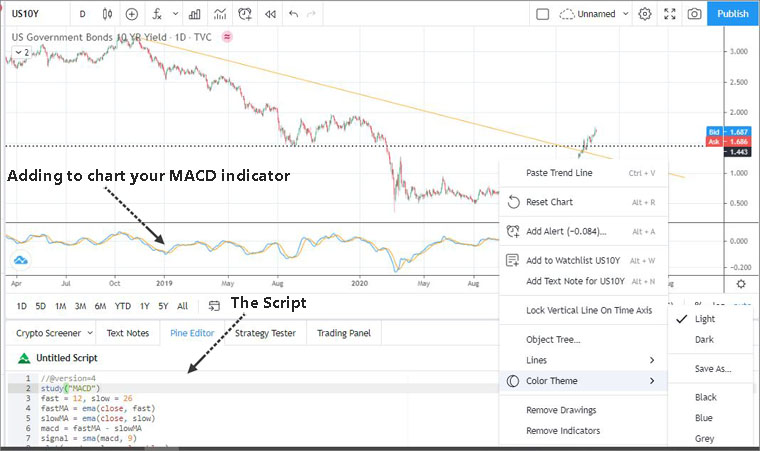Choose Paste Trend Line from context menu
This screenshot has width=760, height=451.
pos(584,173)
